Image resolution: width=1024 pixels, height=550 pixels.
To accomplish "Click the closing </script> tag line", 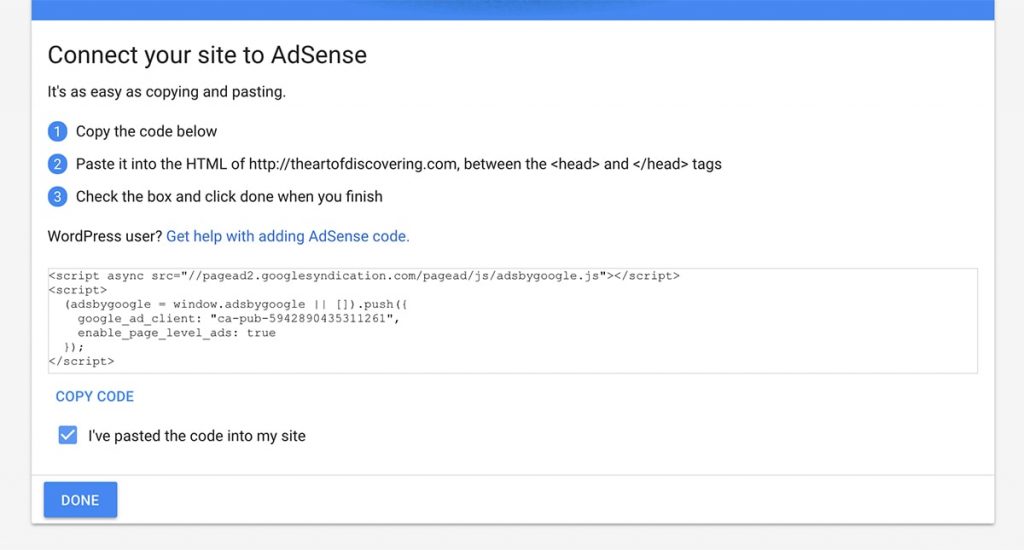I will (82, 361).
